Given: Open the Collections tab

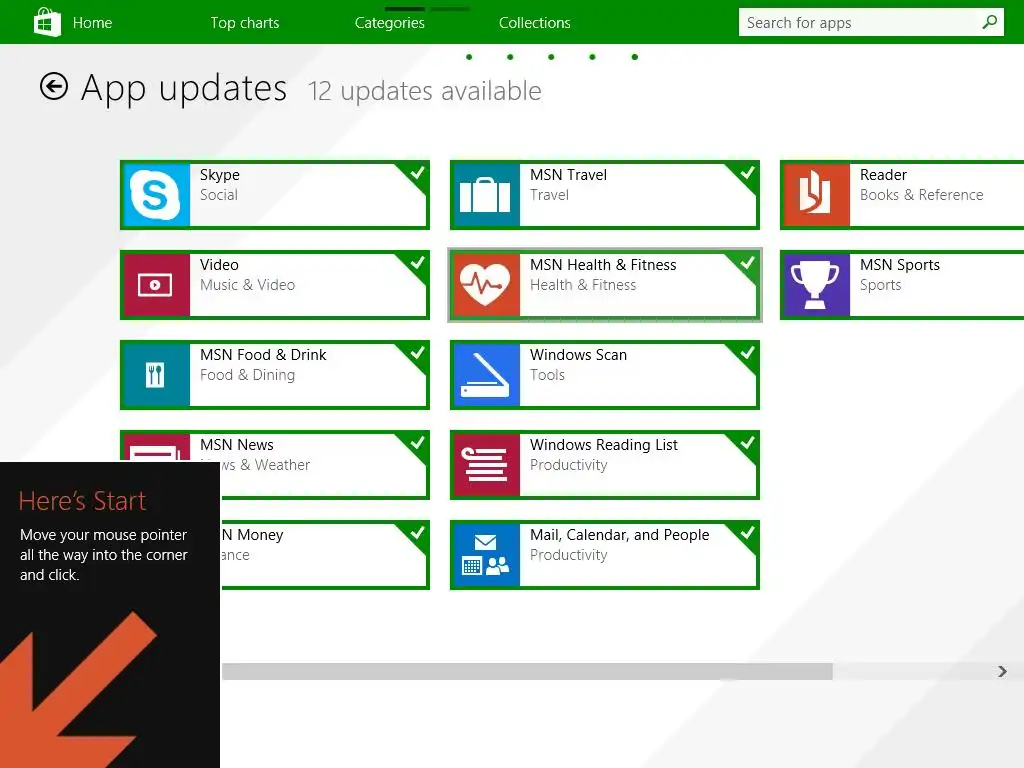Looking at the screenshot, I should click(x=535, y=23).
